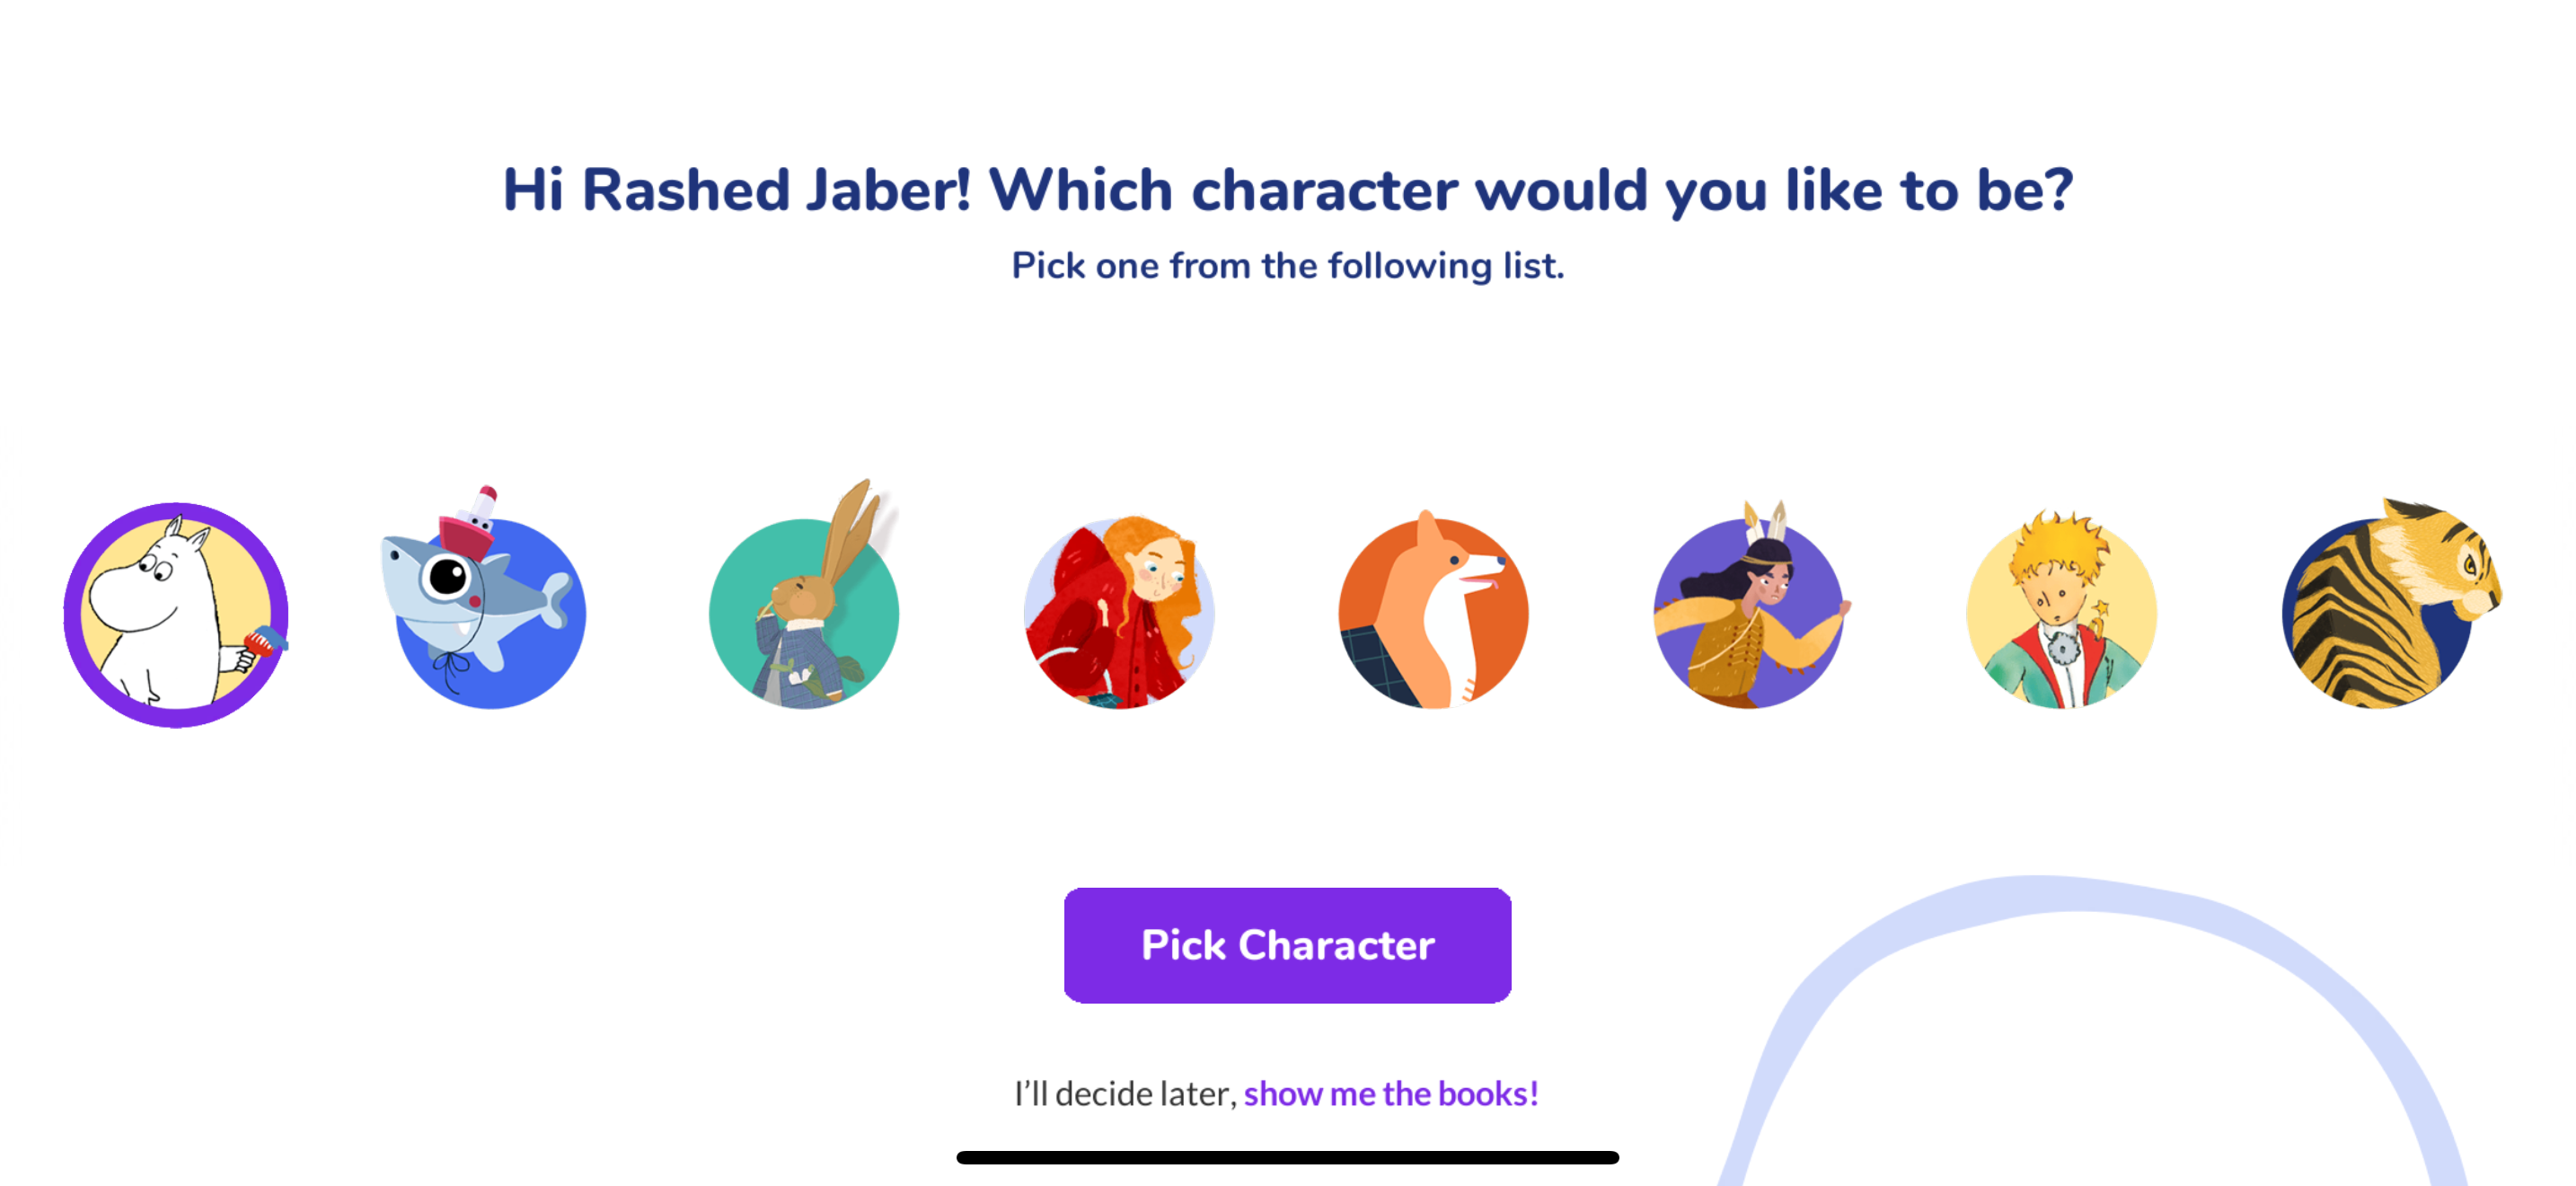Screen dimensions: 2576x1186
Task: Click the "Pick one from the following list" subtitle
Action: coord(1288,266)
